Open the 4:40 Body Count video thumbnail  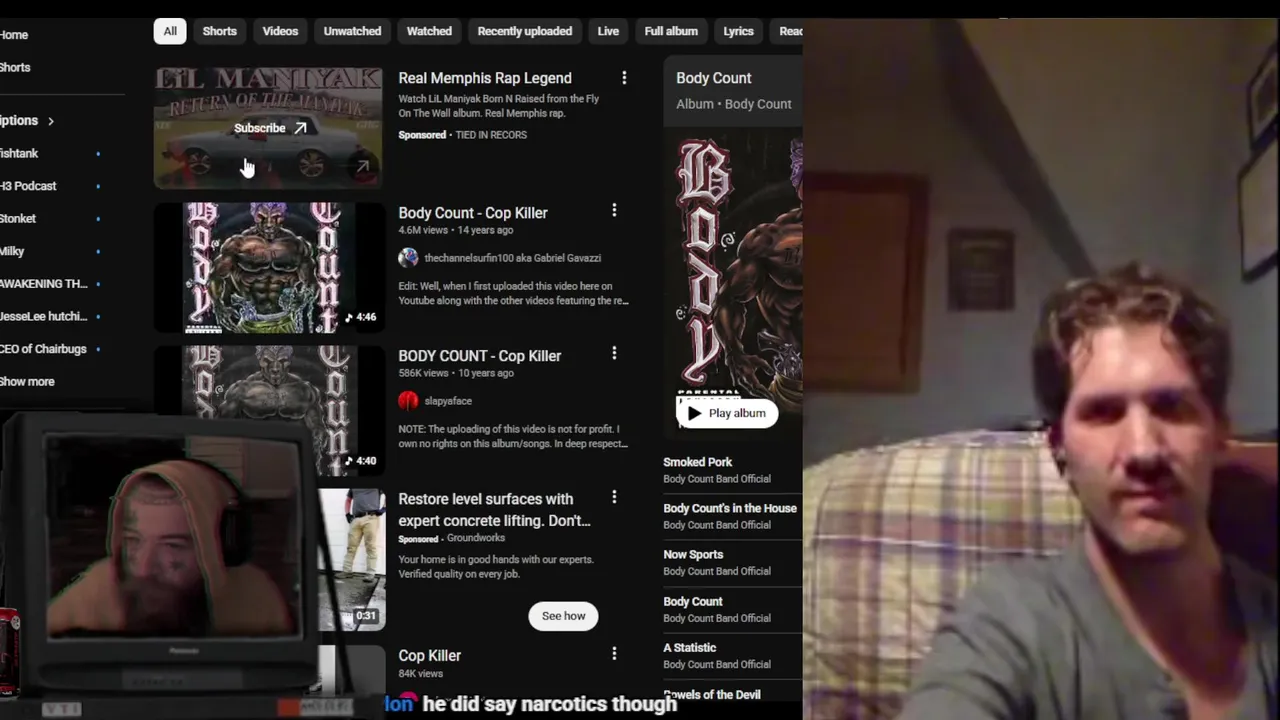(268, 411)
